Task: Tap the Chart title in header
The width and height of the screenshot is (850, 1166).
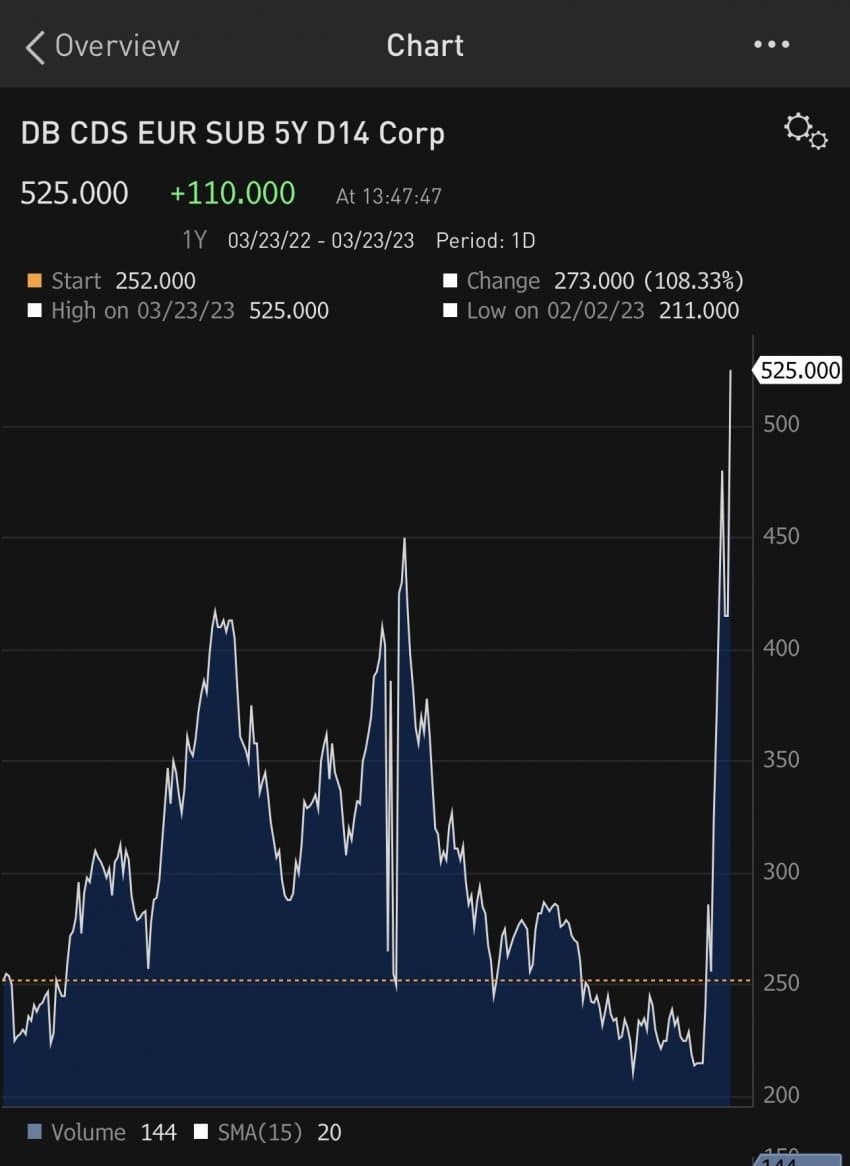Action: click(x=425, y=46)
